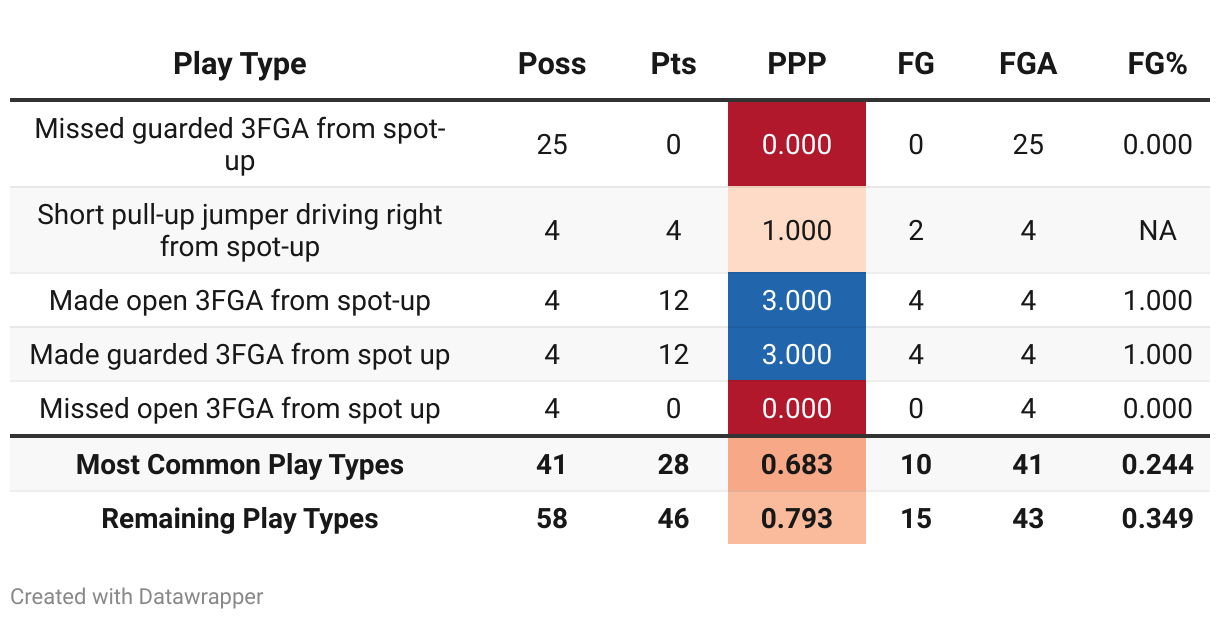
Task: Click the FGA column header
Action: click(1028, 64)
